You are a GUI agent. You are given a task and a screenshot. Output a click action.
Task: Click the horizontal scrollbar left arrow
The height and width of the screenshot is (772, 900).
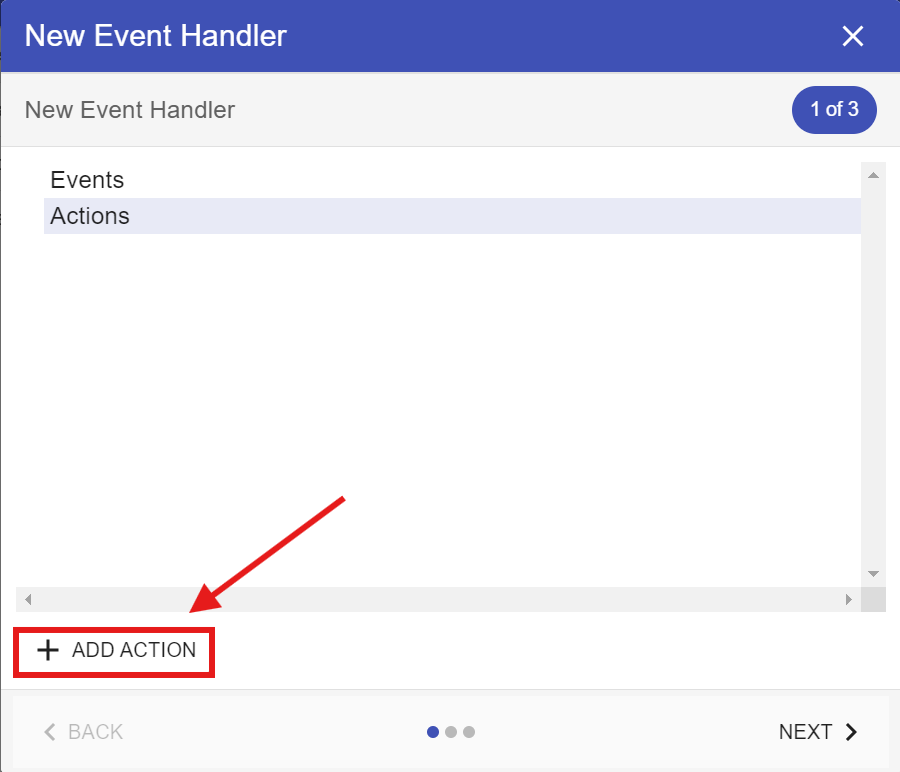tap(28, 600)
